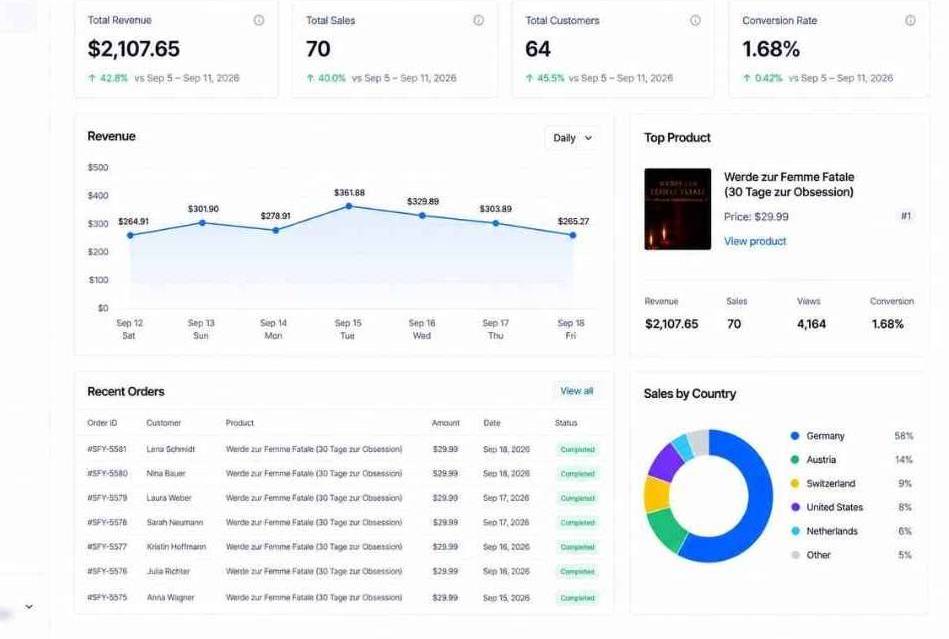Click the yellow Switzerland donut segment

(x=656, y=494)
